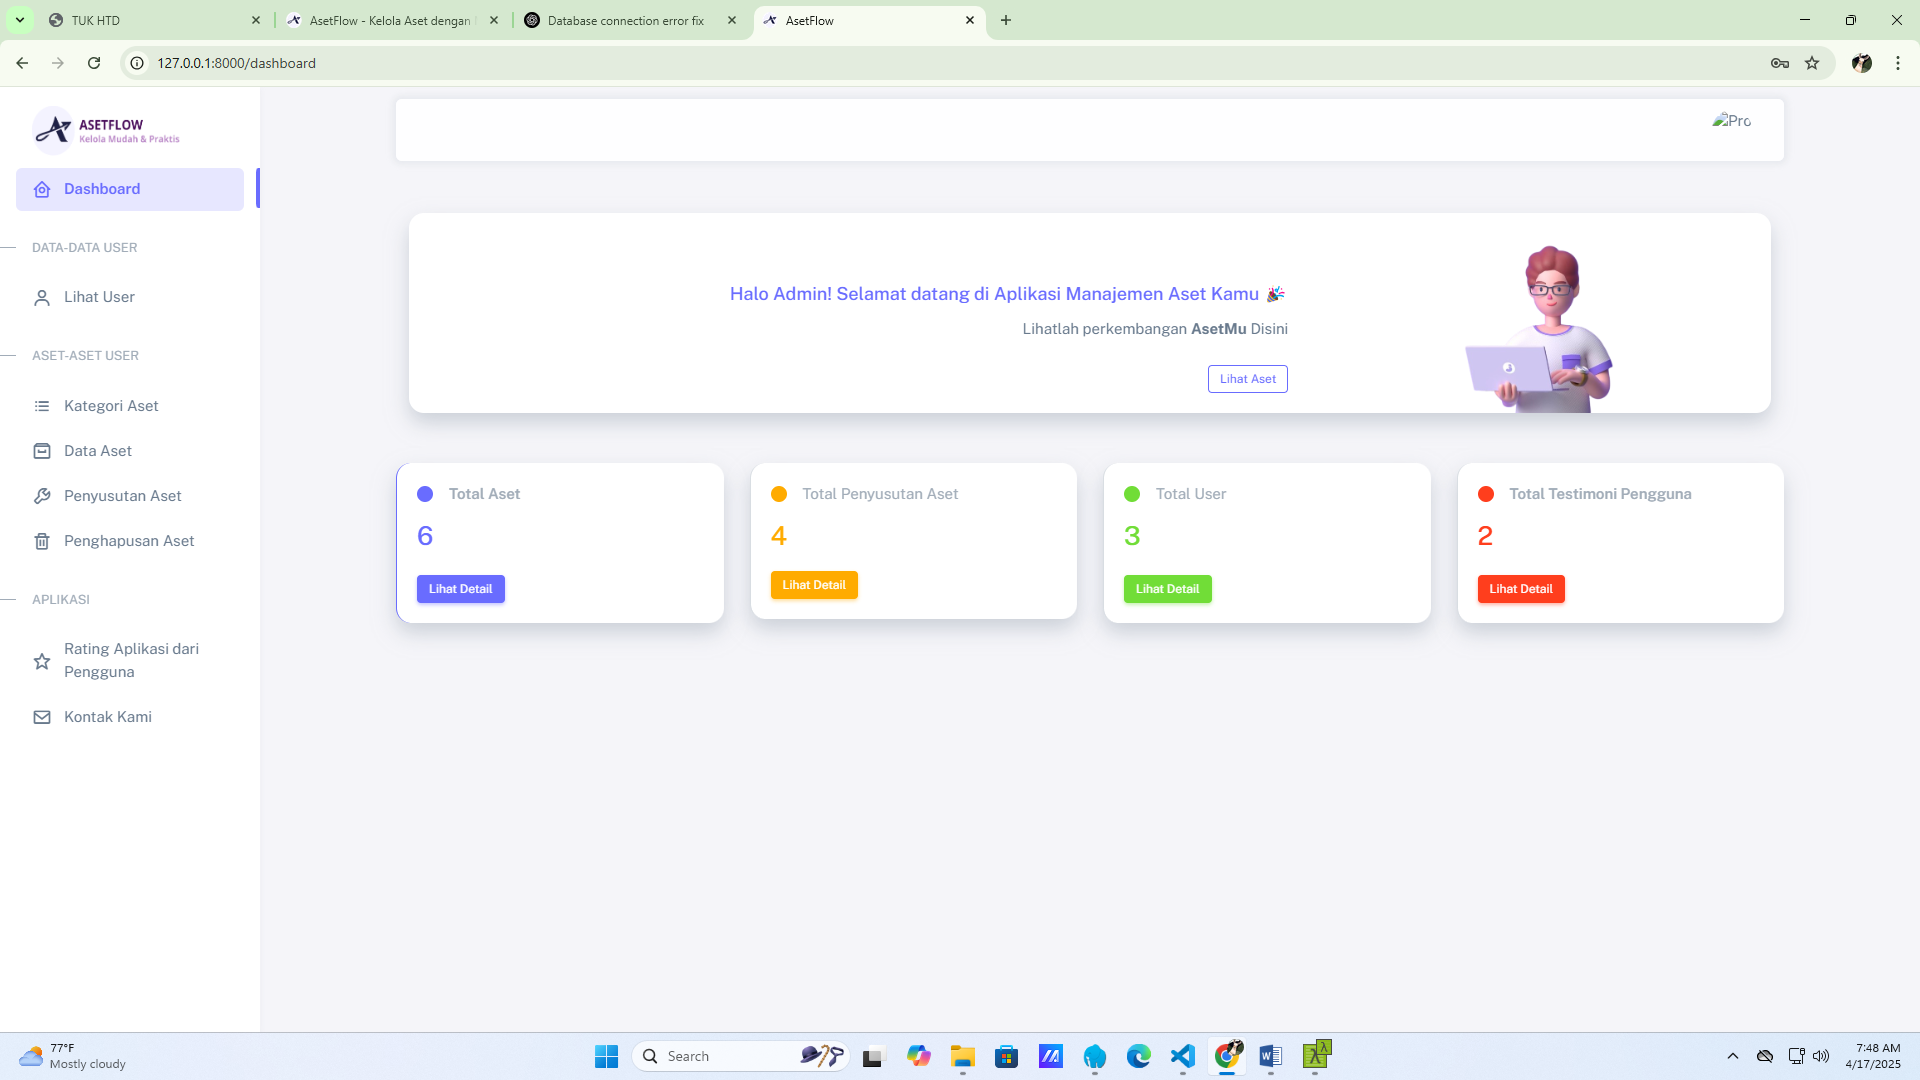Click the Kontak Kami envelope icon

42,717
